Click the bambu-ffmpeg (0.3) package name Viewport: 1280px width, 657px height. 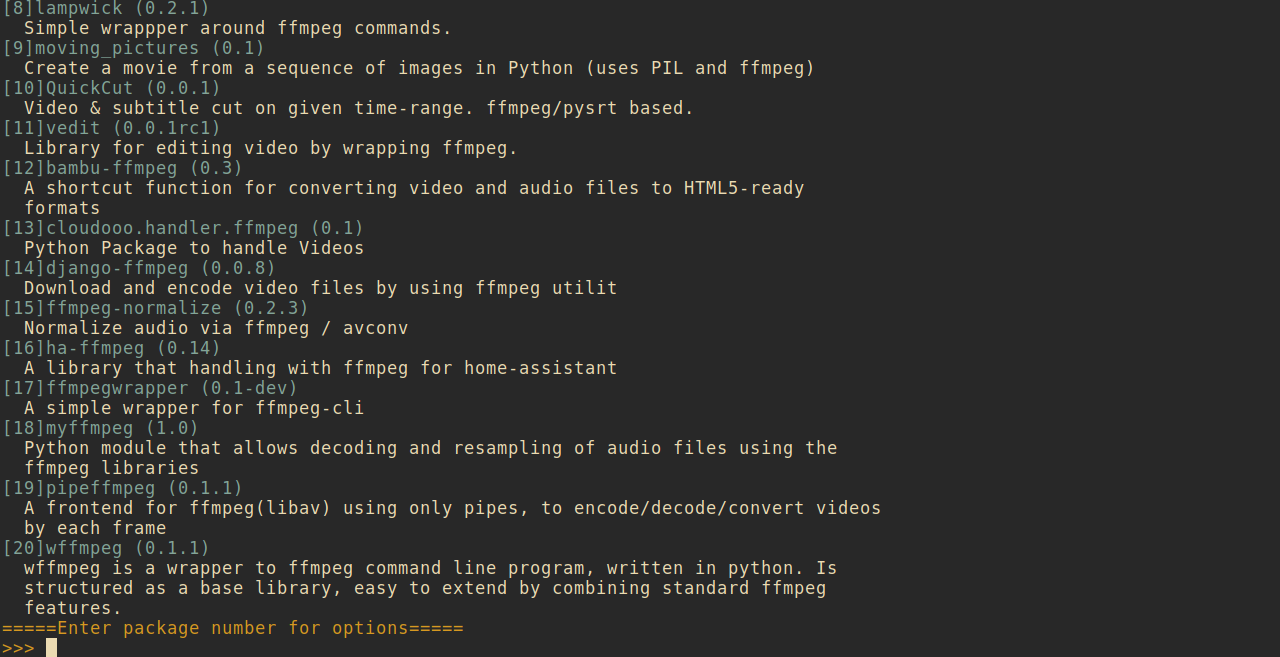click(122, 168)
